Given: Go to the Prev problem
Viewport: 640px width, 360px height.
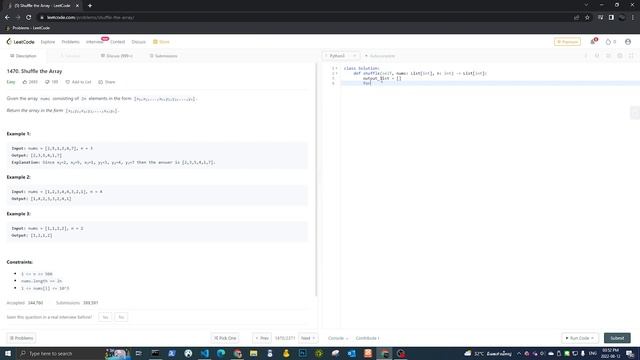Looking at the screenshot, I should click(262, 338).
